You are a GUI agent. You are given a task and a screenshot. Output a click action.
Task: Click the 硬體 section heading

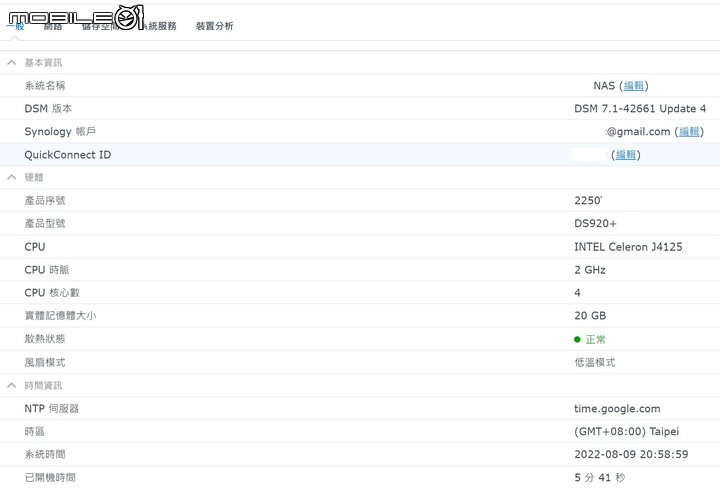(34, 177)
